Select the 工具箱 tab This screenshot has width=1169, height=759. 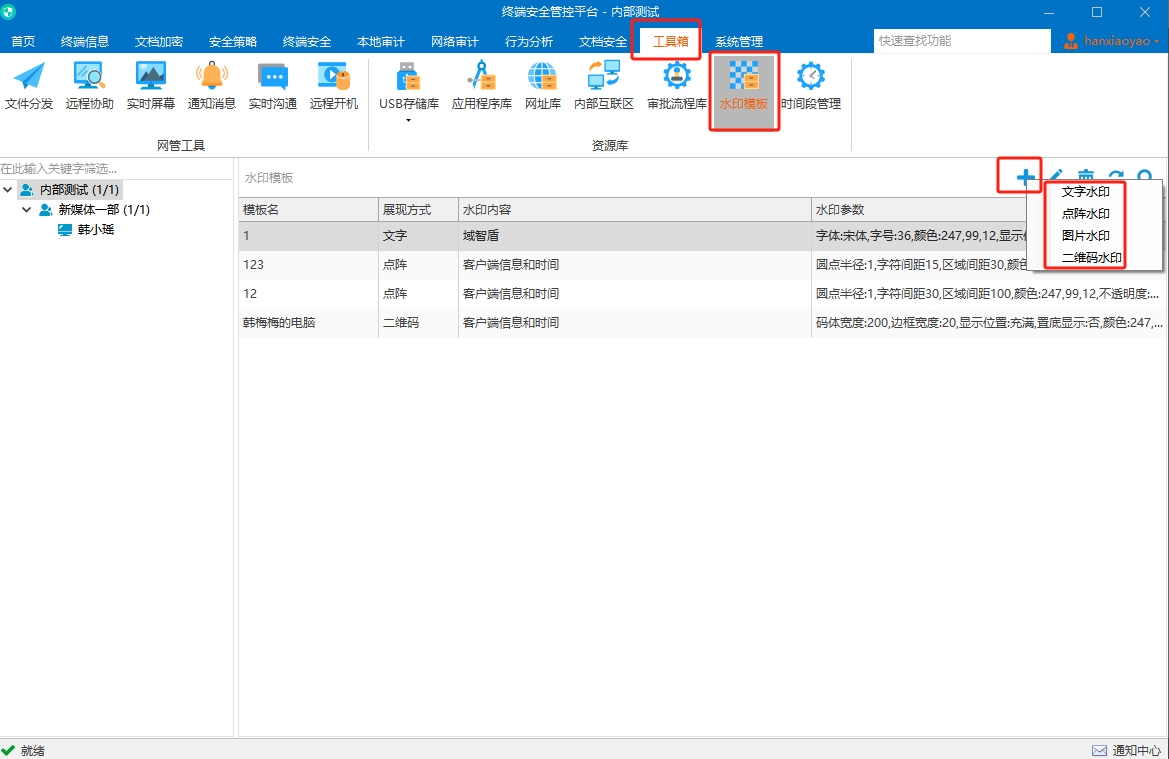click(670, 41)
